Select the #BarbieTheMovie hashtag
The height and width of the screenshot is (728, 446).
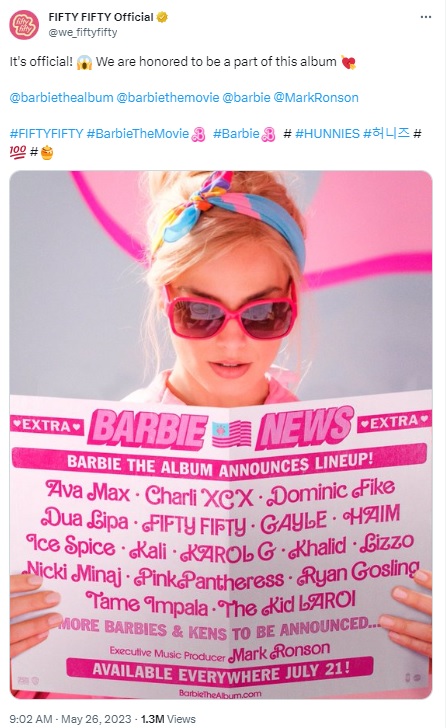138,134
